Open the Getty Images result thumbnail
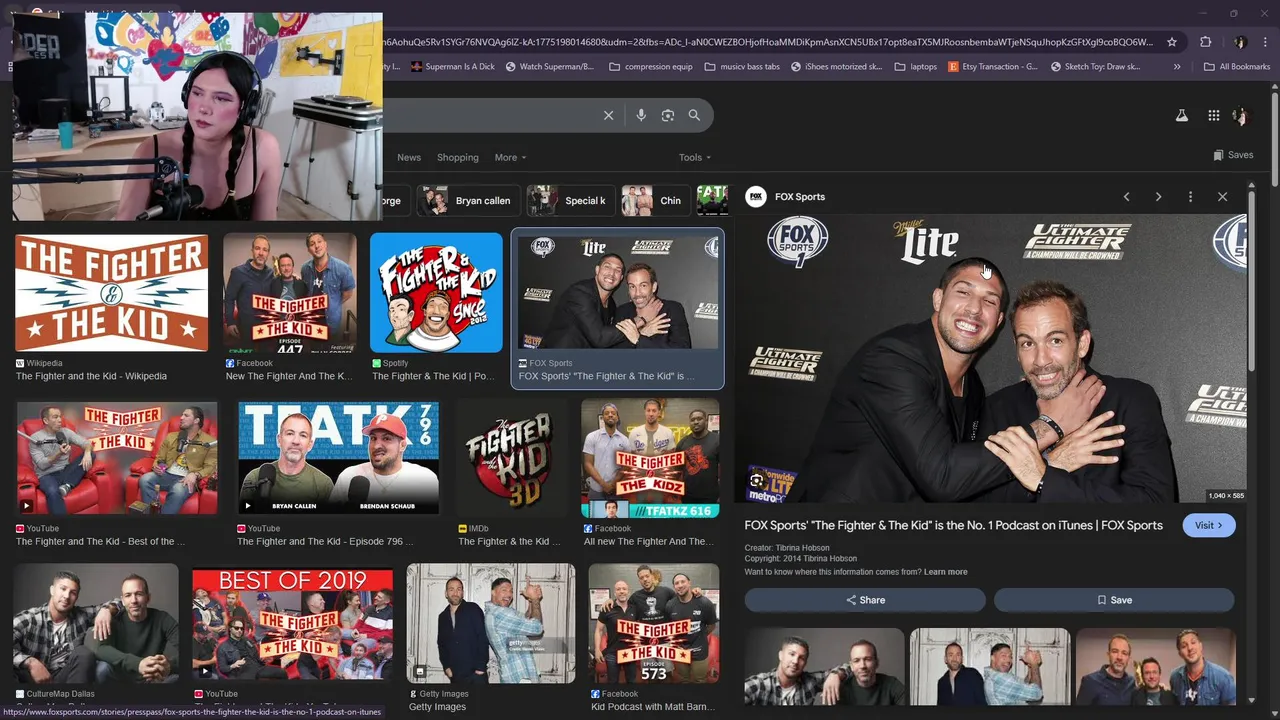Image resolution: width=1280 pixels, height=720 pixels. (491, 623)
